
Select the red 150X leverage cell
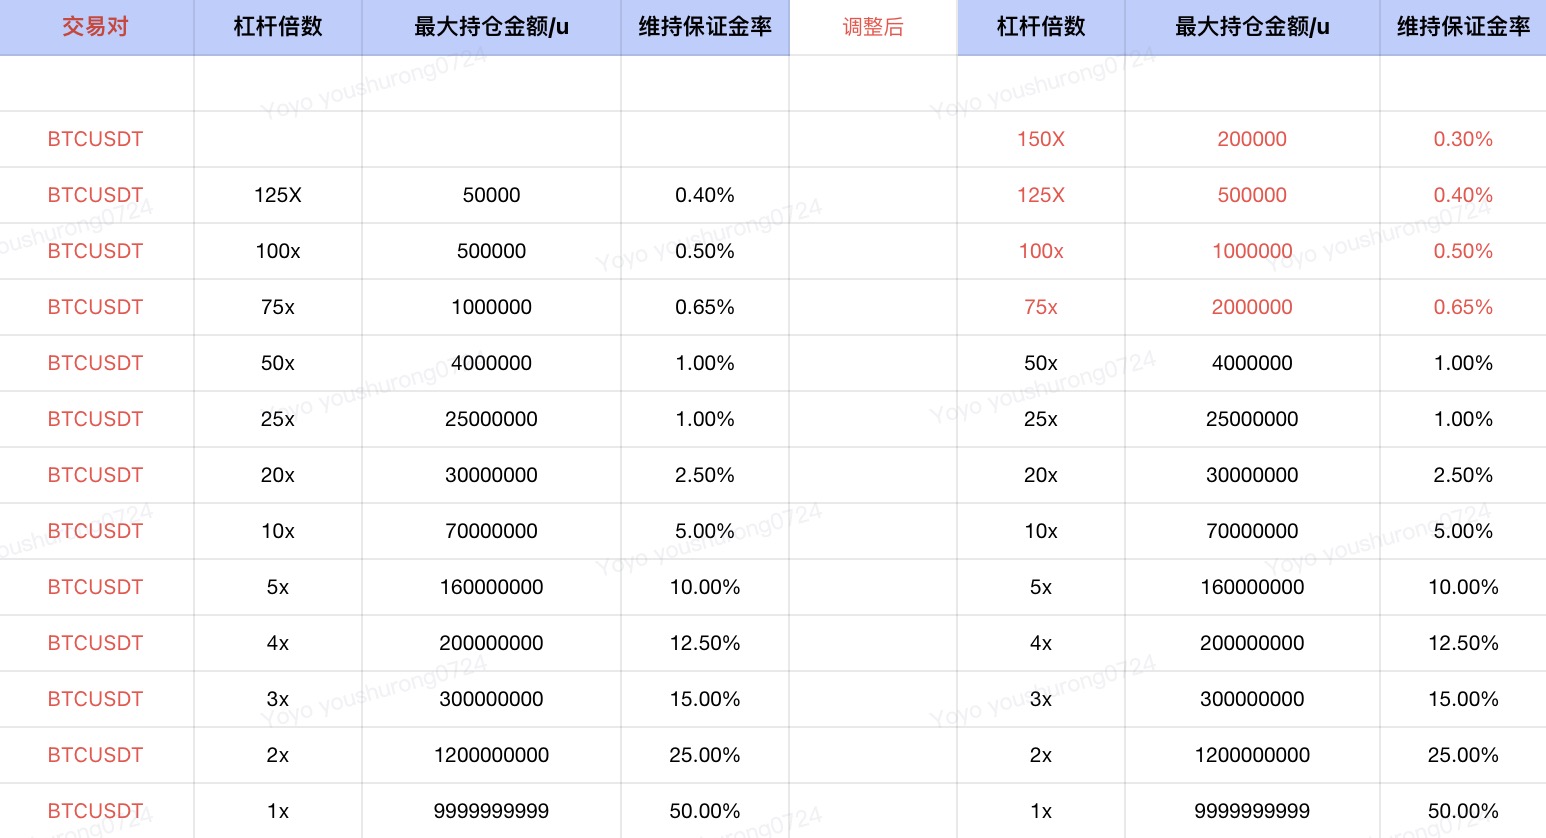(1041, 139)
